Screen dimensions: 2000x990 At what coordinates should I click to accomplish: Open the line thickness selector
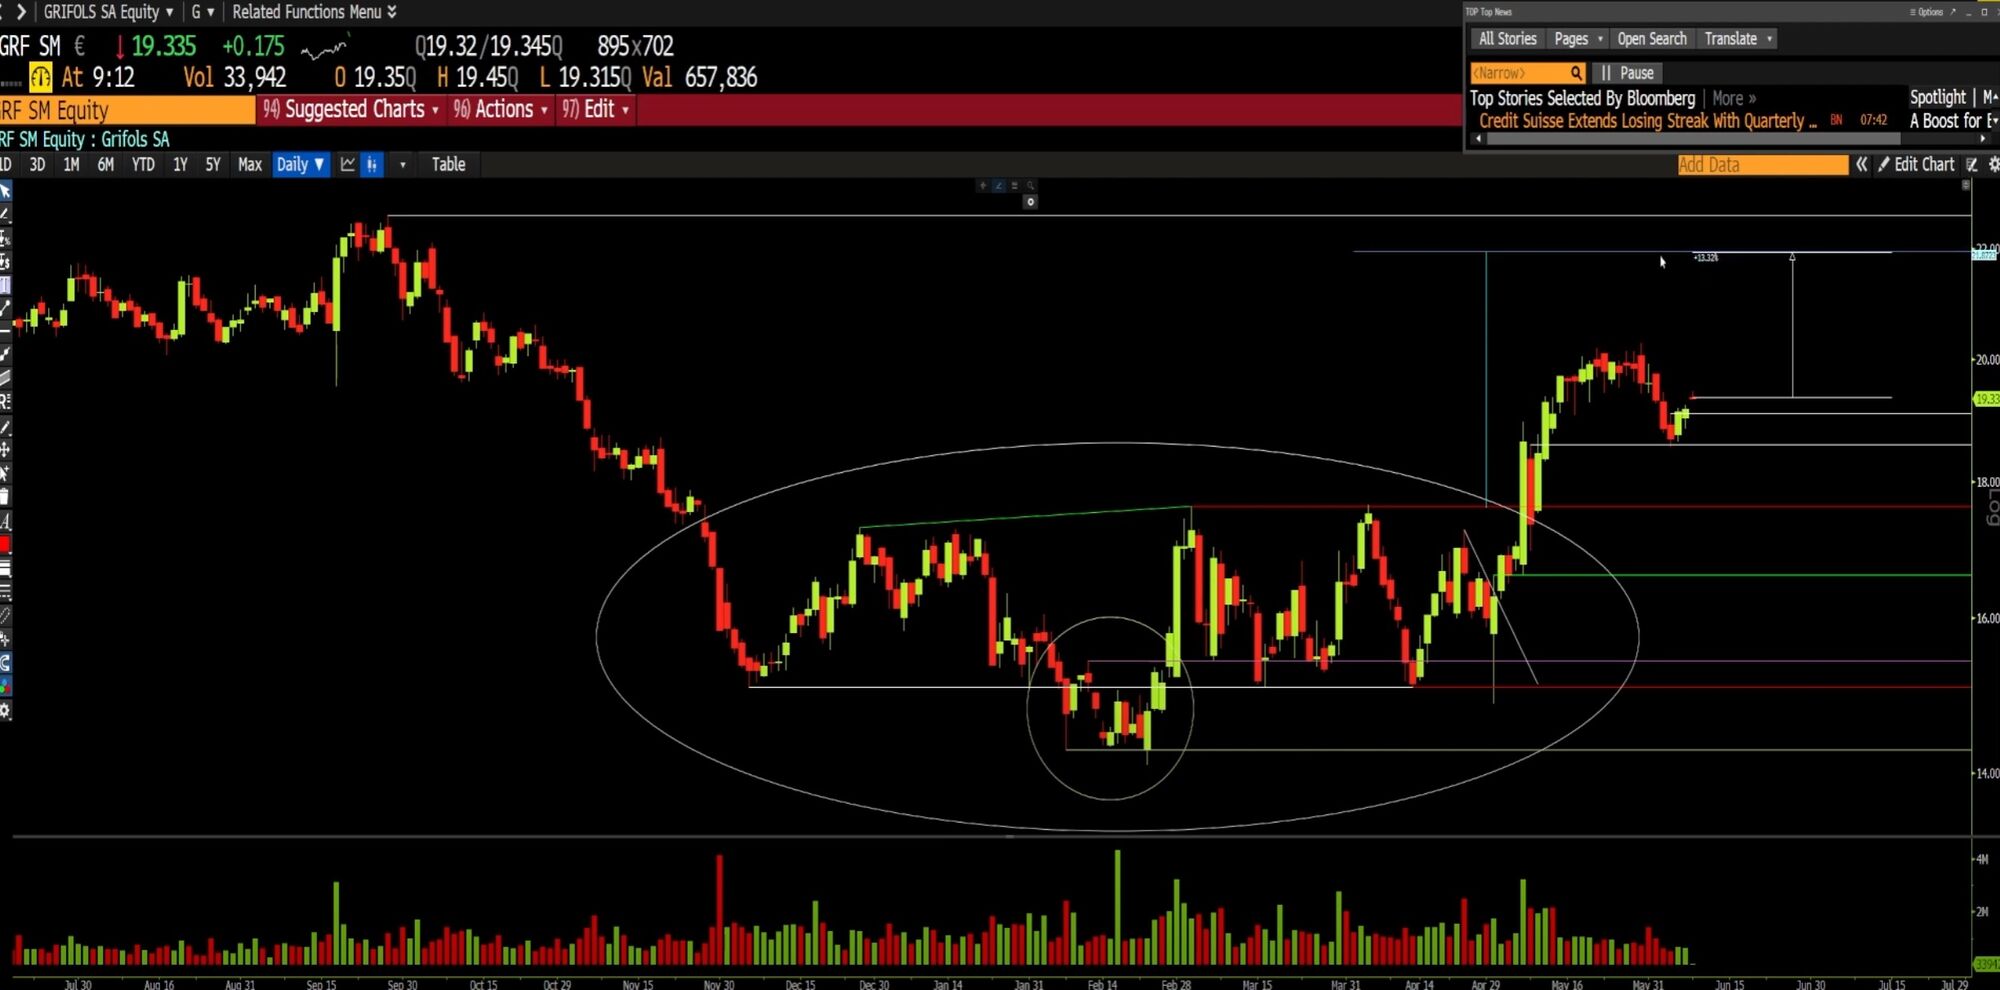click(5, 568)
